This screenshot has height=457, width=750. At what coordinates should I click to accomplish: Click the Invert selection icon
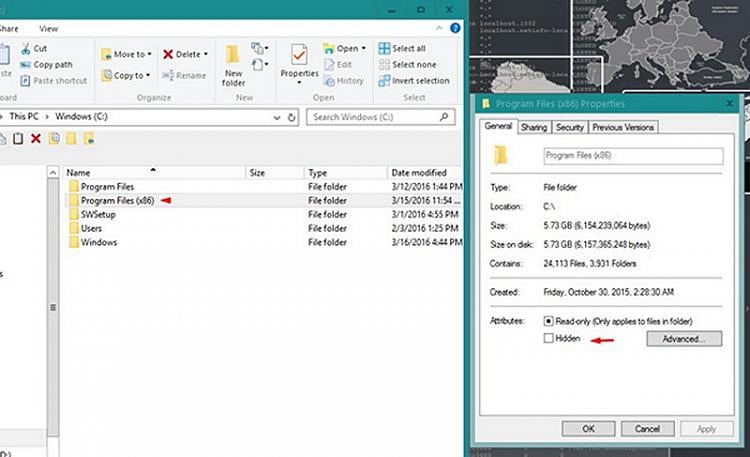point(384,81)
